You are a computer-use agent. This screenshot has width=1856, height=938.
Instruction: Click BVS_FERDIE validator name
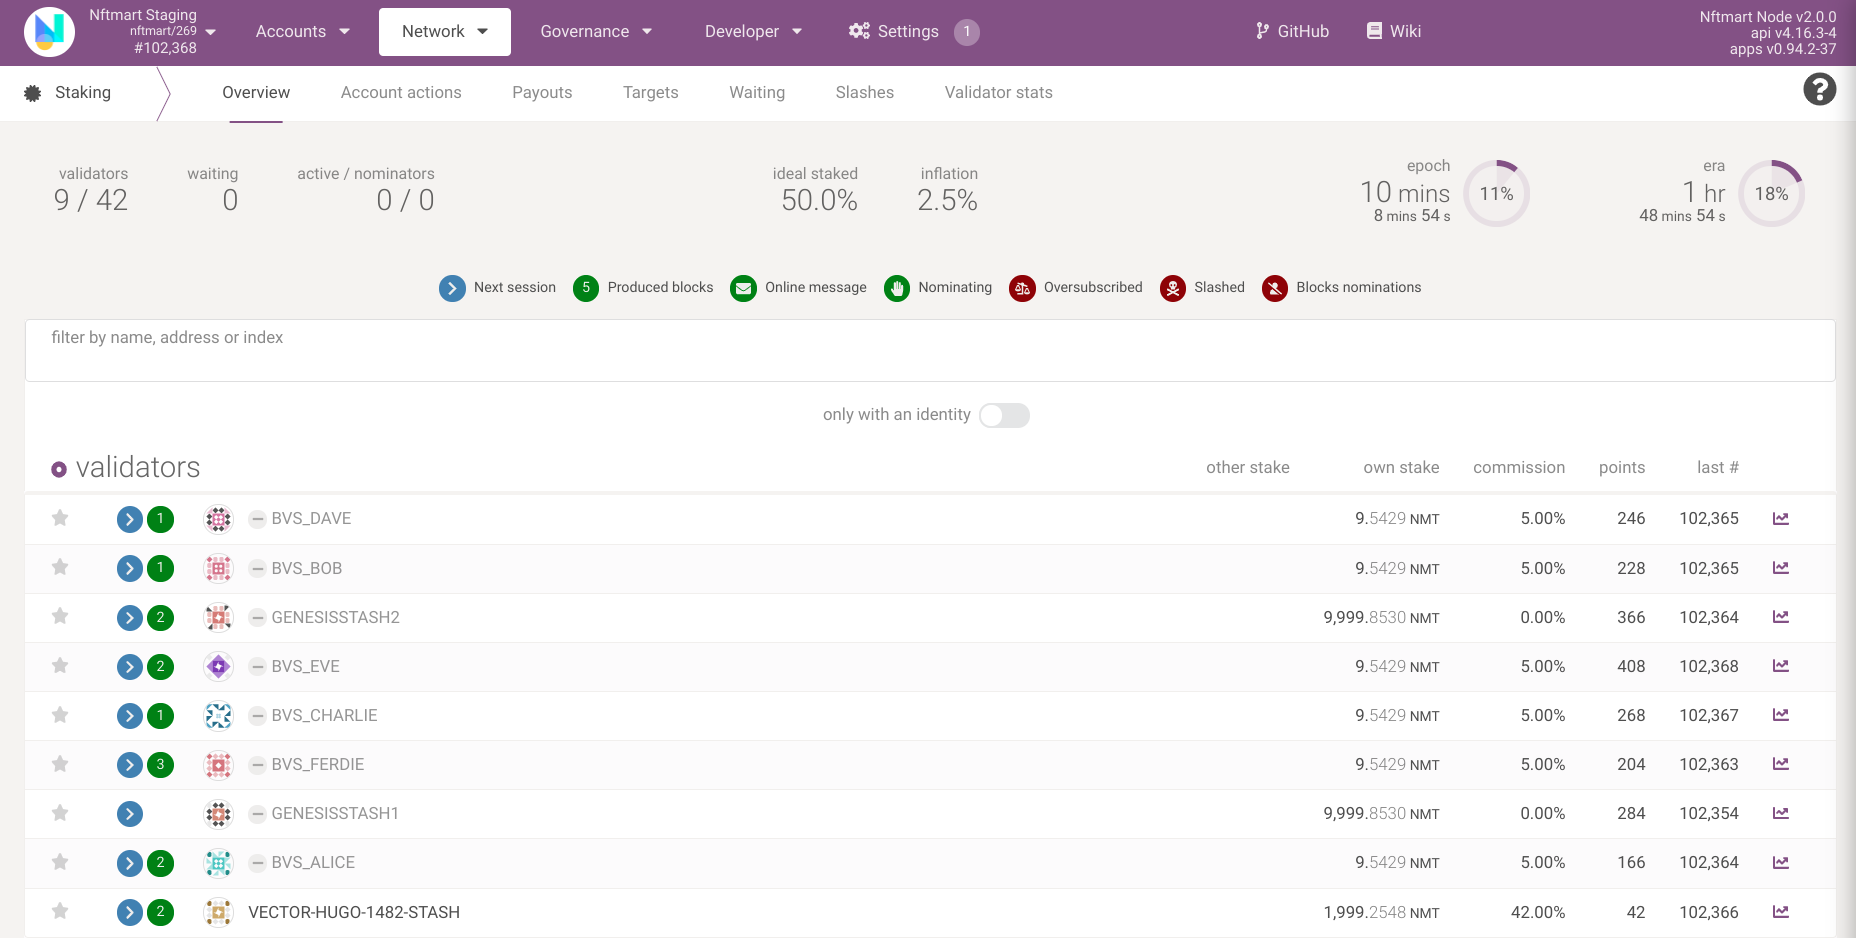[317, 765]
